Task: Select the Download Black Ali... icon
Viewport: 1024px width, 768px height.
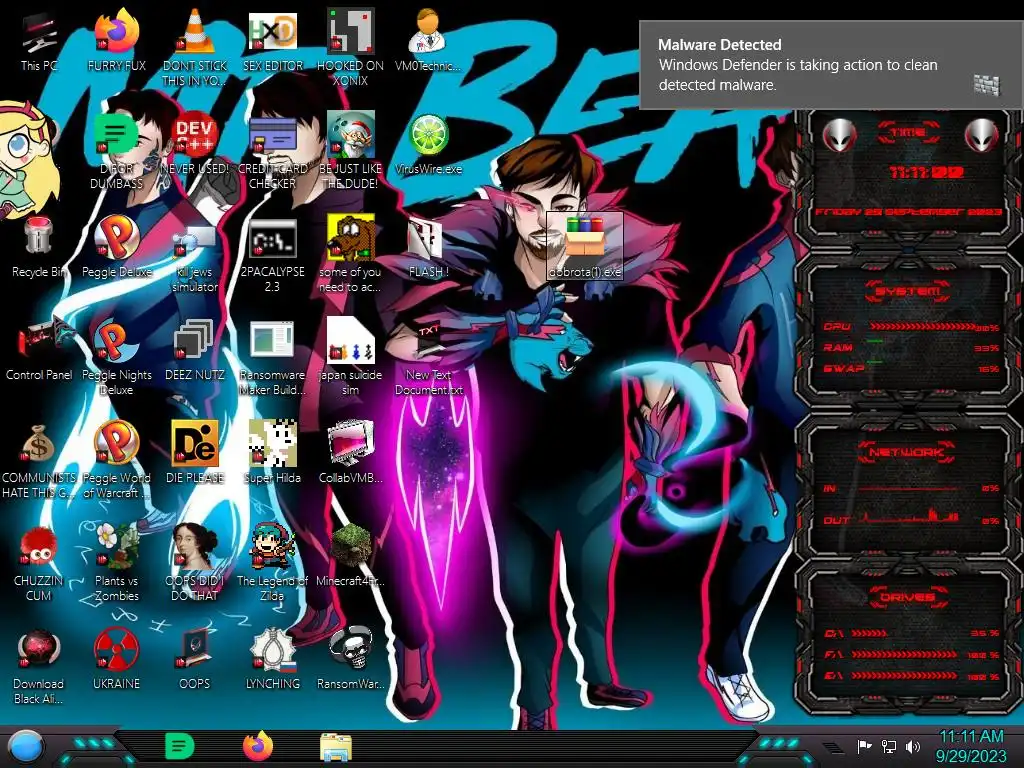Action: (39, 666)
